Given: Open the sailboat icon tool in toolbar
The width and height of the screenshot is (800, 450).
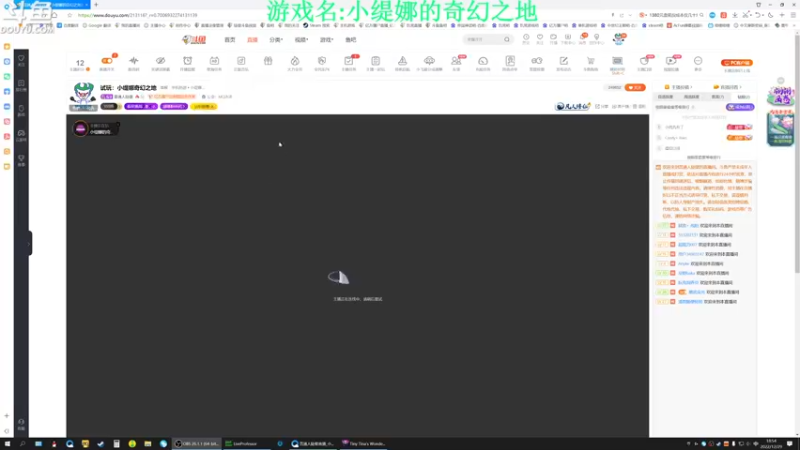Looking at the screenshot, I should click(403, 61).
